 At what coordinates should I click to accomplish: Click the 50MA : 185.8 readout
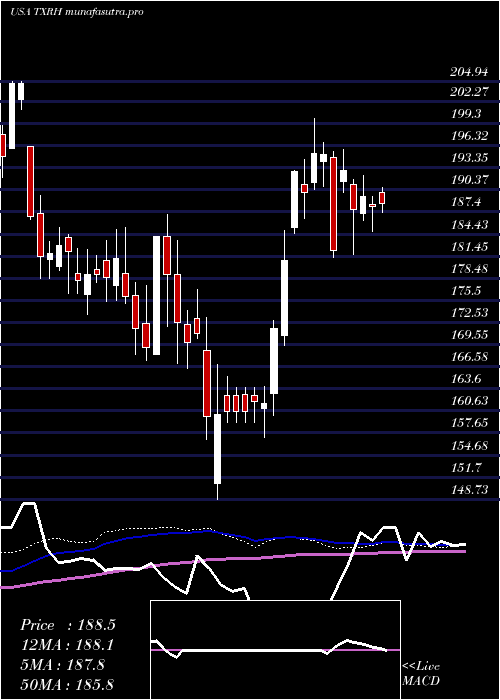67,684
